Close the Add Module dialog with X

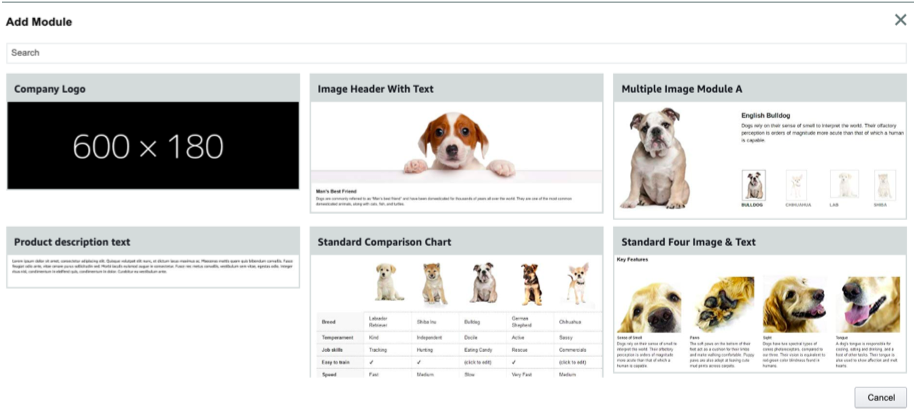(900, 20)
